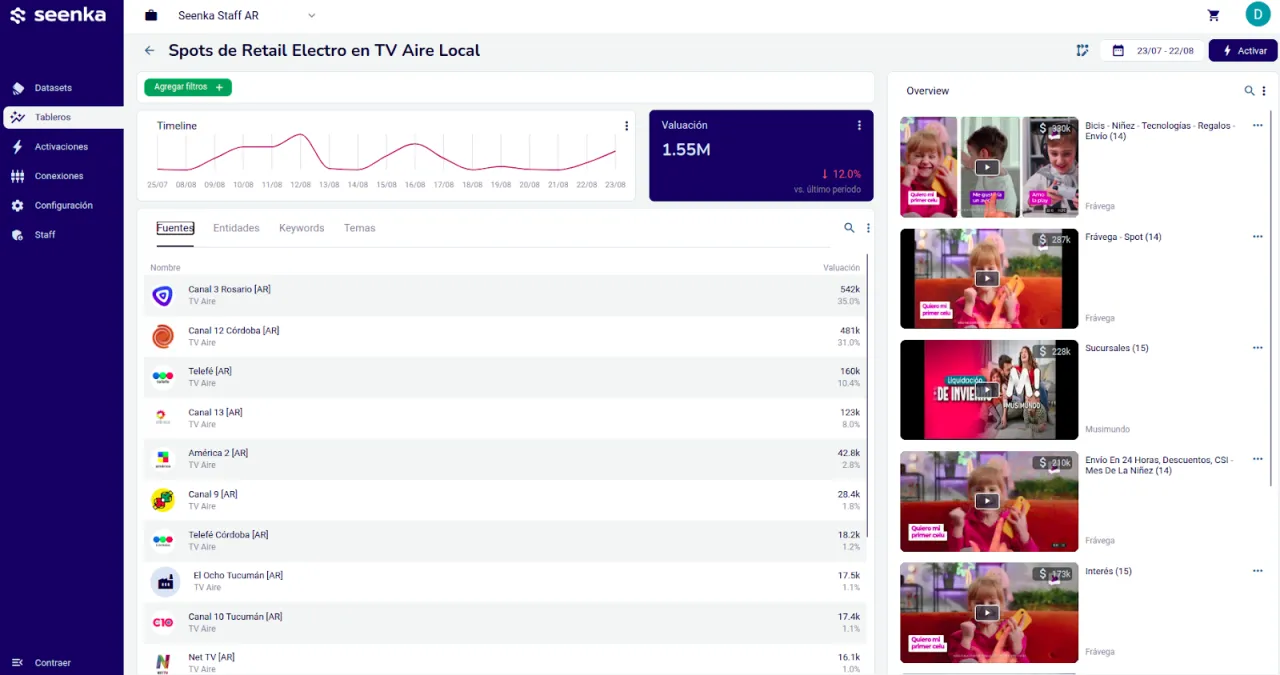Open the date range picker 23/07 - 22/08
The height and width of the screenshot is (675, 1280).
click(1153, 50)
